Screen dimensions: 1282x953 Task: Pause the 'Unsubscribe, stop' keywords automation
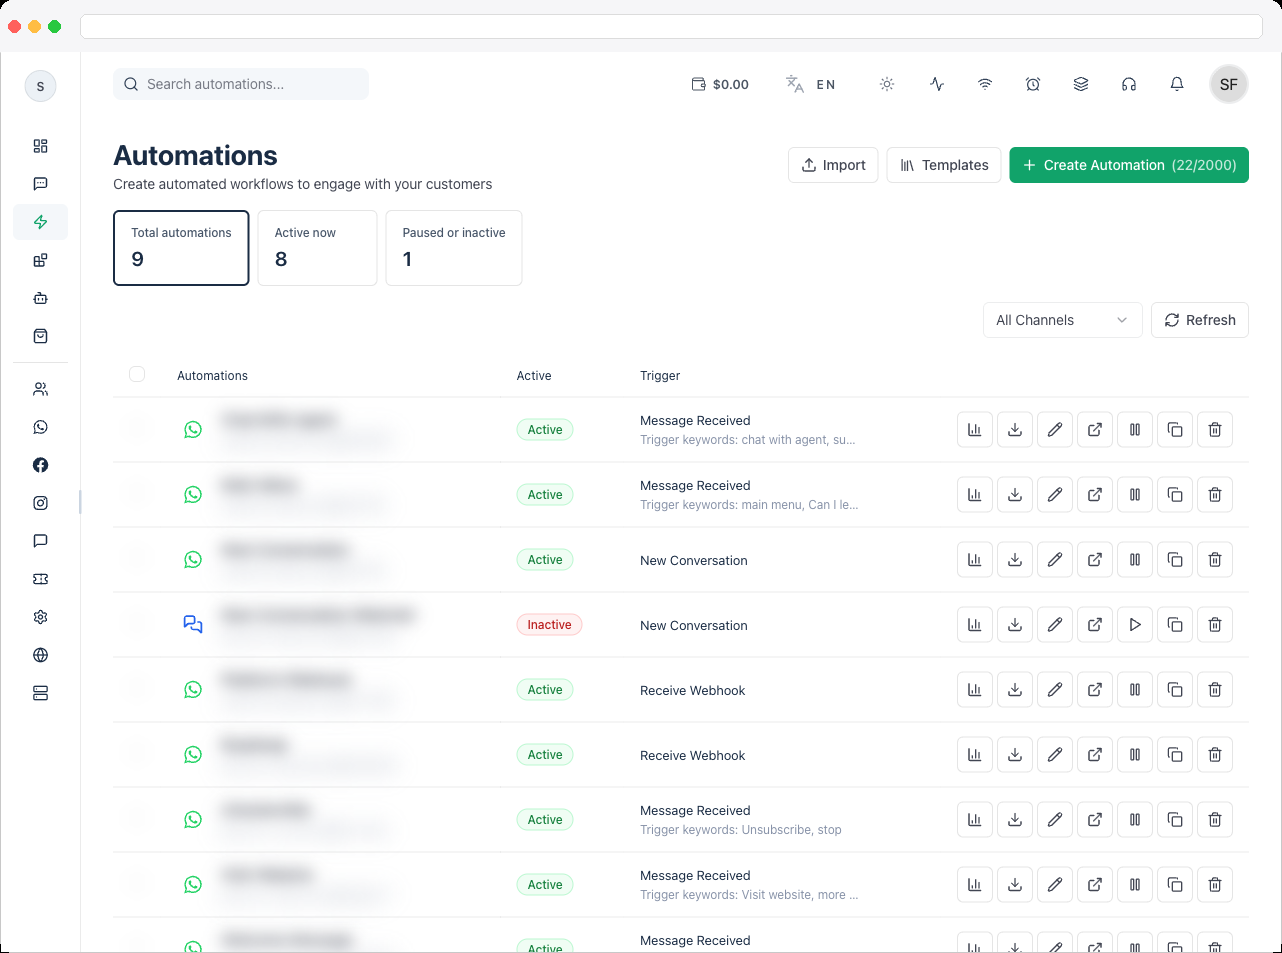1135,820
